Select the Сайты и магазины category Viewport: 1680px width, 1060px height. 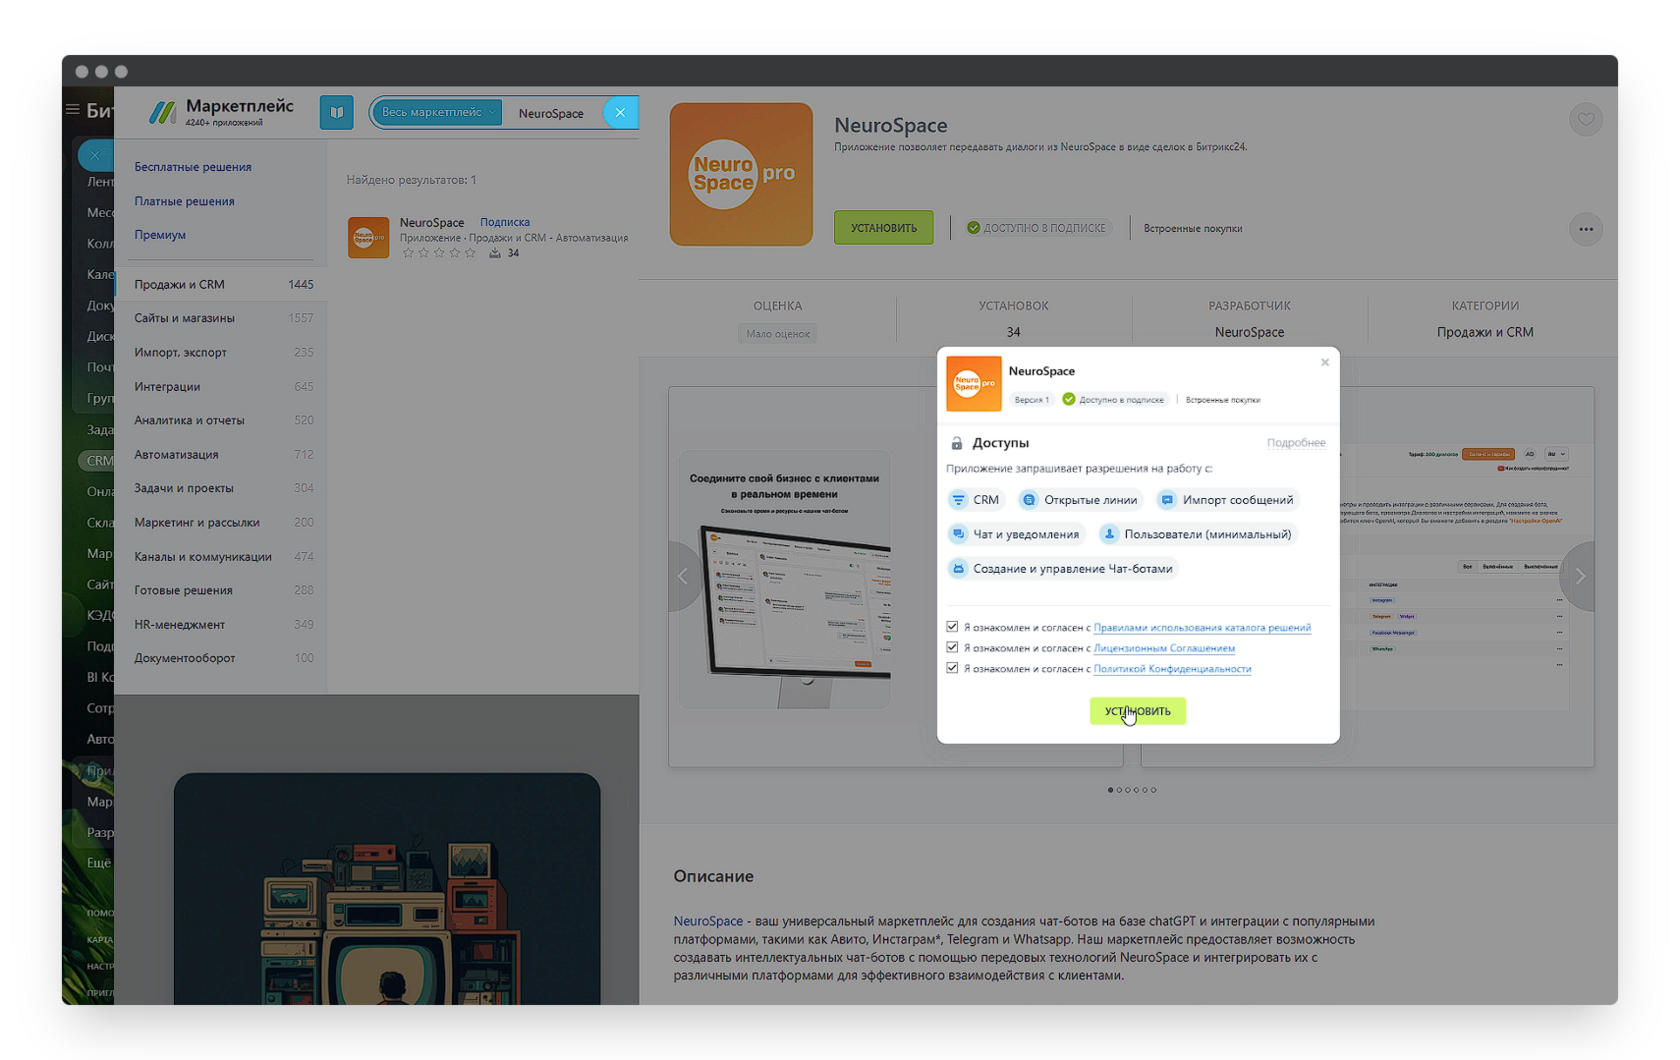221,318
